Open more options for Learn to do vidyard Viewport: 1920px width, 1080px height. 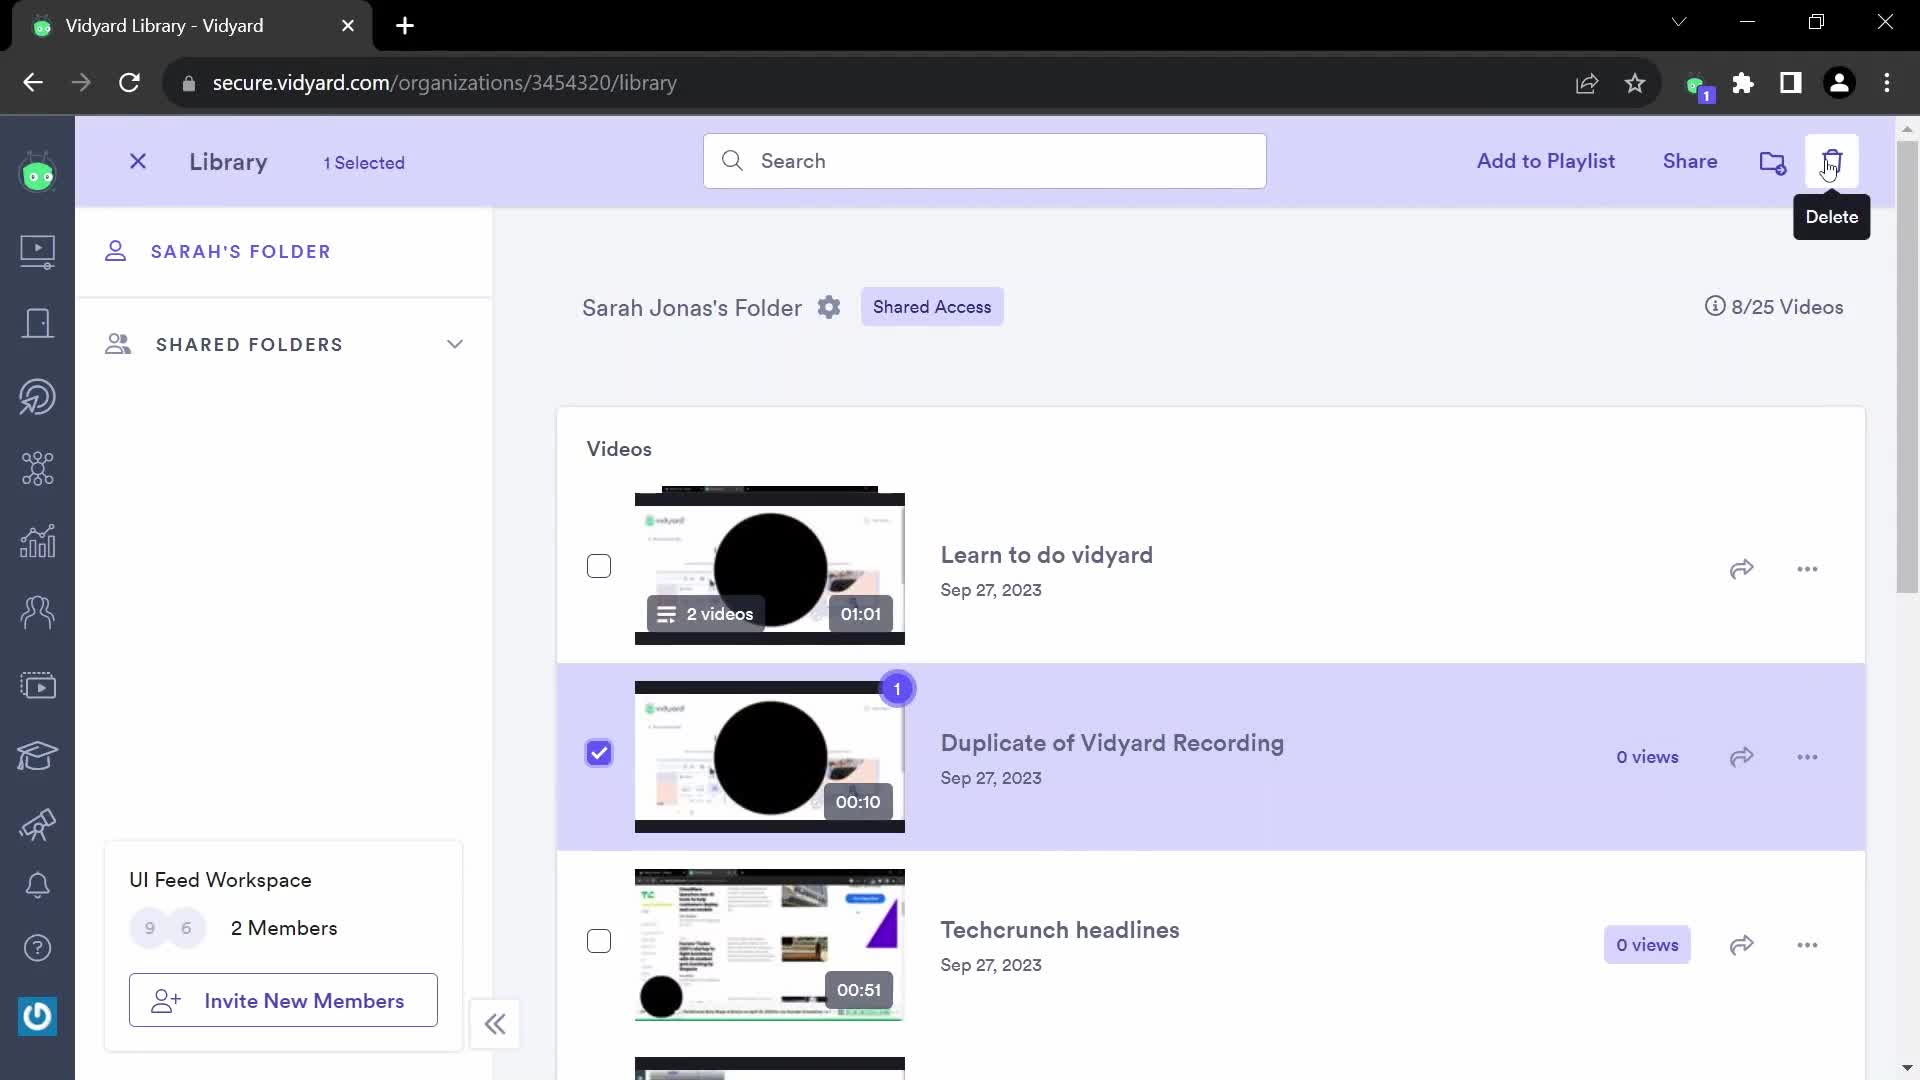pyautogui.click(x=1807, y=569)
